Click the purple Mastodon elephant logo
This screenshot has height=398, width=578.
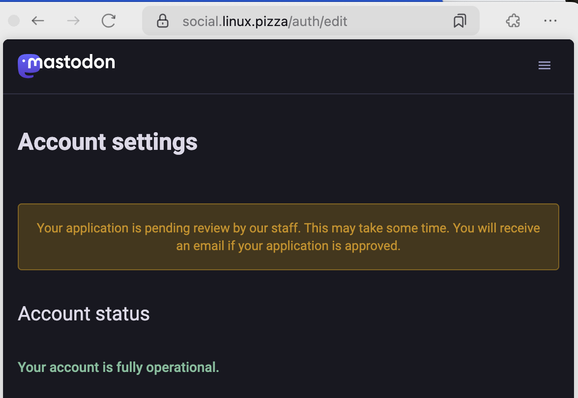[28, 66]
